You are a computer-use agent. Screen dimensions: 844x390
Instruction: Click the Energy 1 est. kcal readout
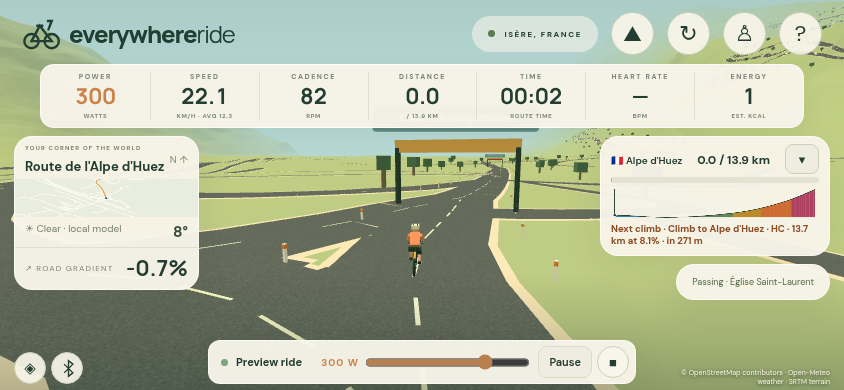point(749,96)
